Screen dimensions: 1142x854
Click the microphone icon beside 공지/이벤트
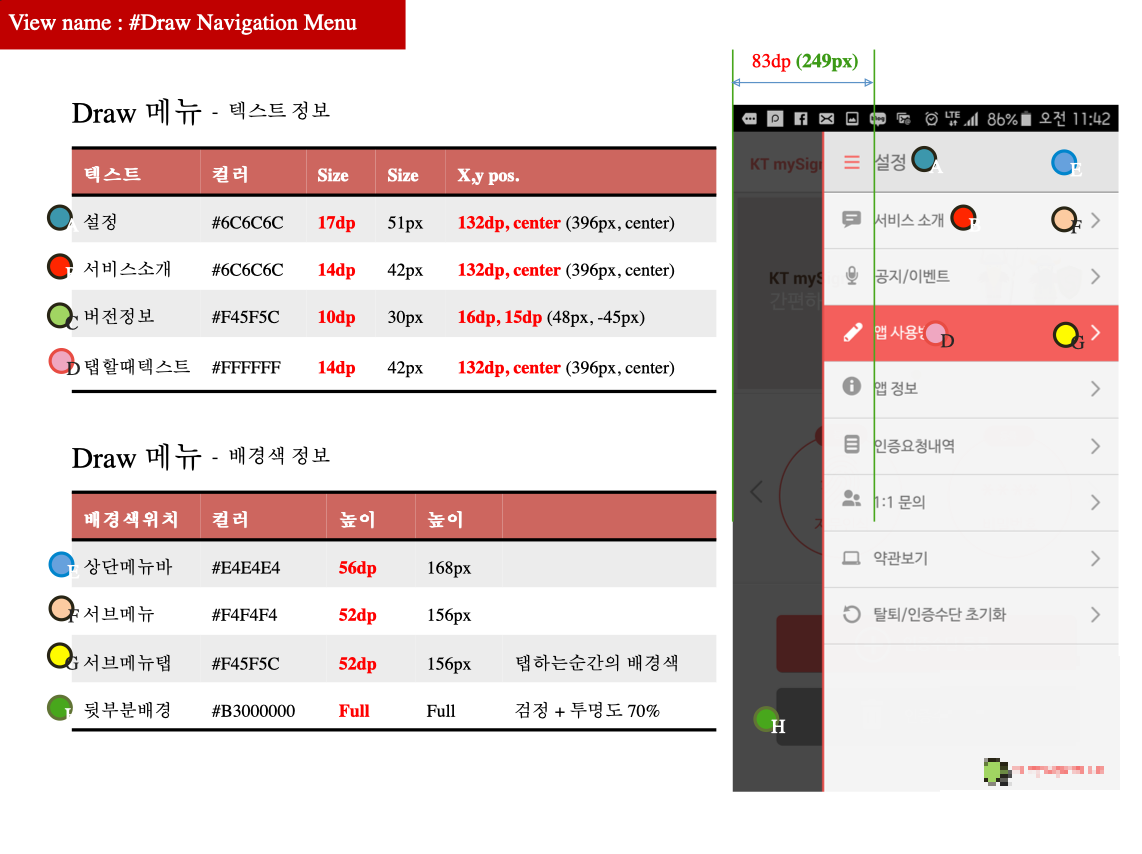click(x=852, y=276)
